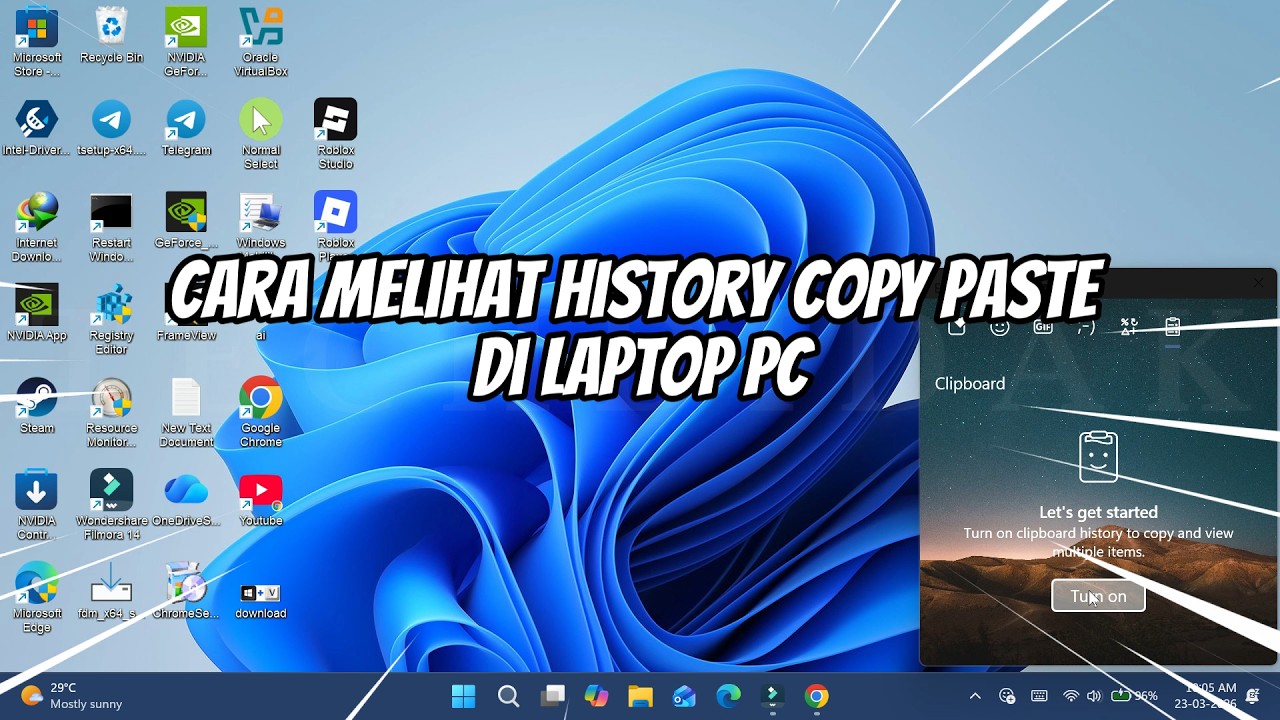Open Outlook from the taskbar

[x=684, y=696]
